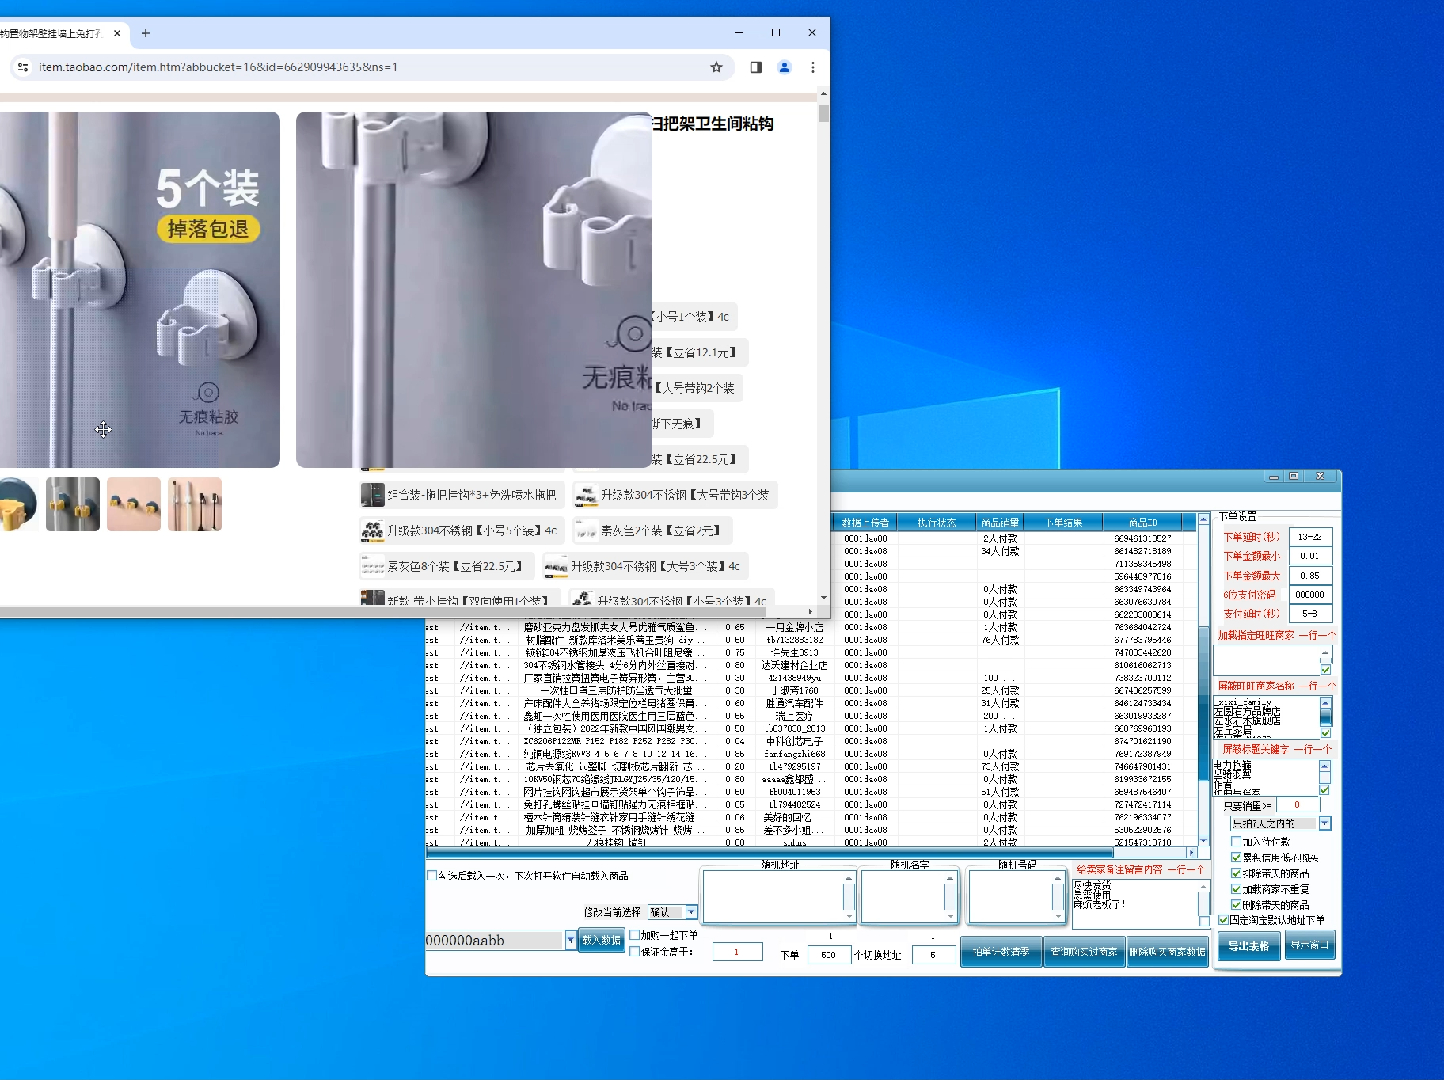Click the '载入数据' button
The image size is (1444, 1080).
pos(602,940)
